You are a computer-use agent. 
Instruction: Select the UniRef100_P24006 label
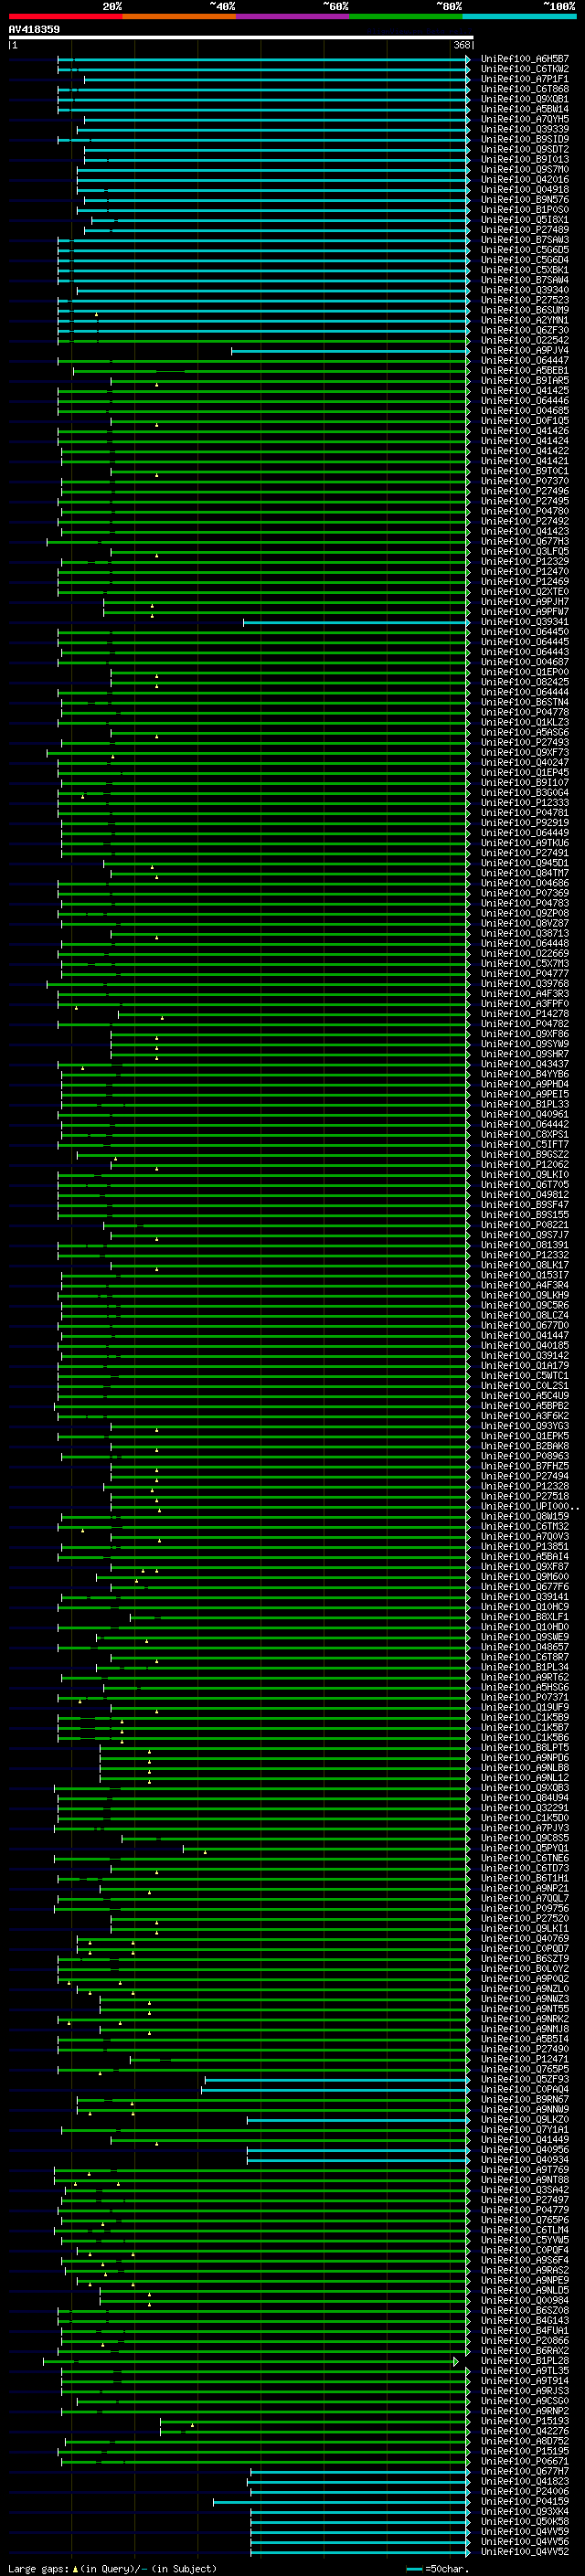[525, 2491]
